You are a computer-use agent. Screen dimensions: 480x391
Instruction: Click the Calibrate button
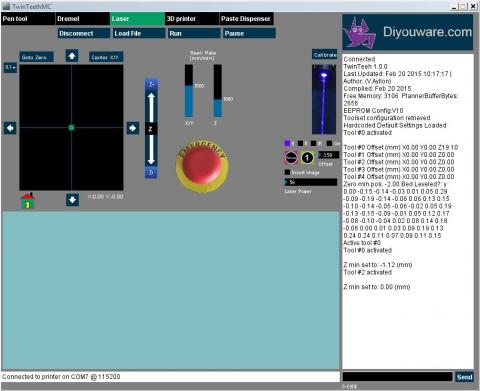point(325,55)
